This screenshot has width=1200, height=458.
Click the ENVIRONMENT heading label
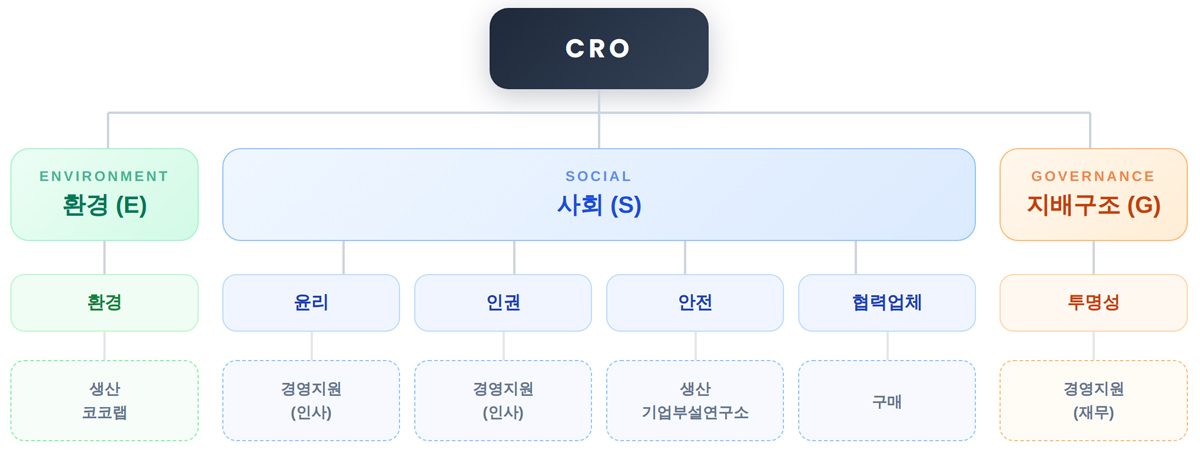[104, 177]
